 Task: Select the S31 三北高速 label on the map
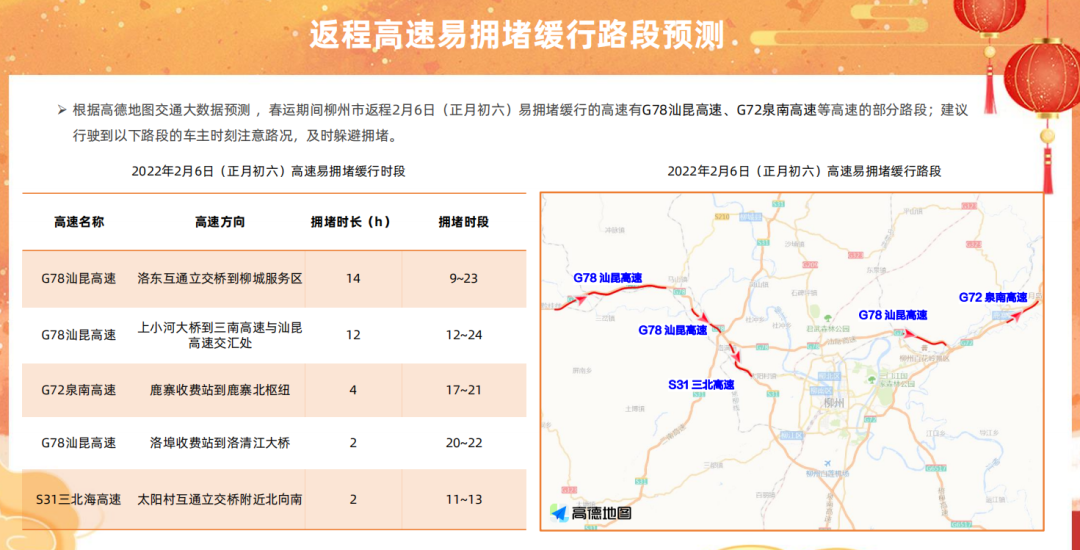[701, 384]
